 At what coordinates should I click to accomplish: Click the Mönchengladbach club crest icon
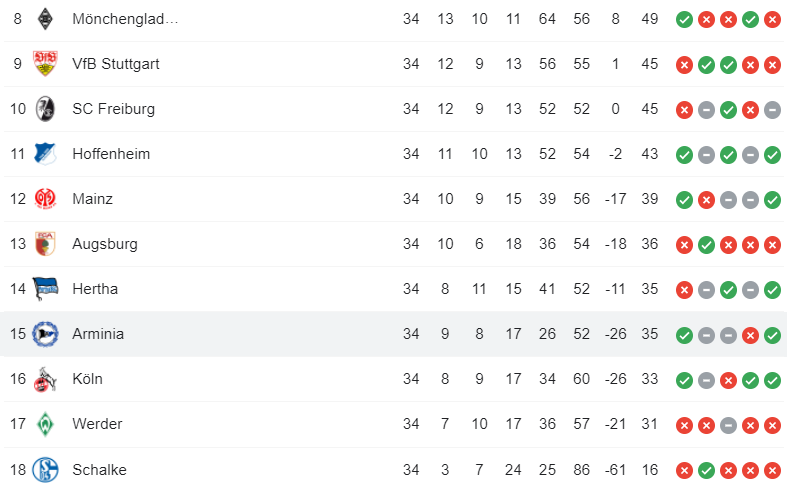coord(45,19)
